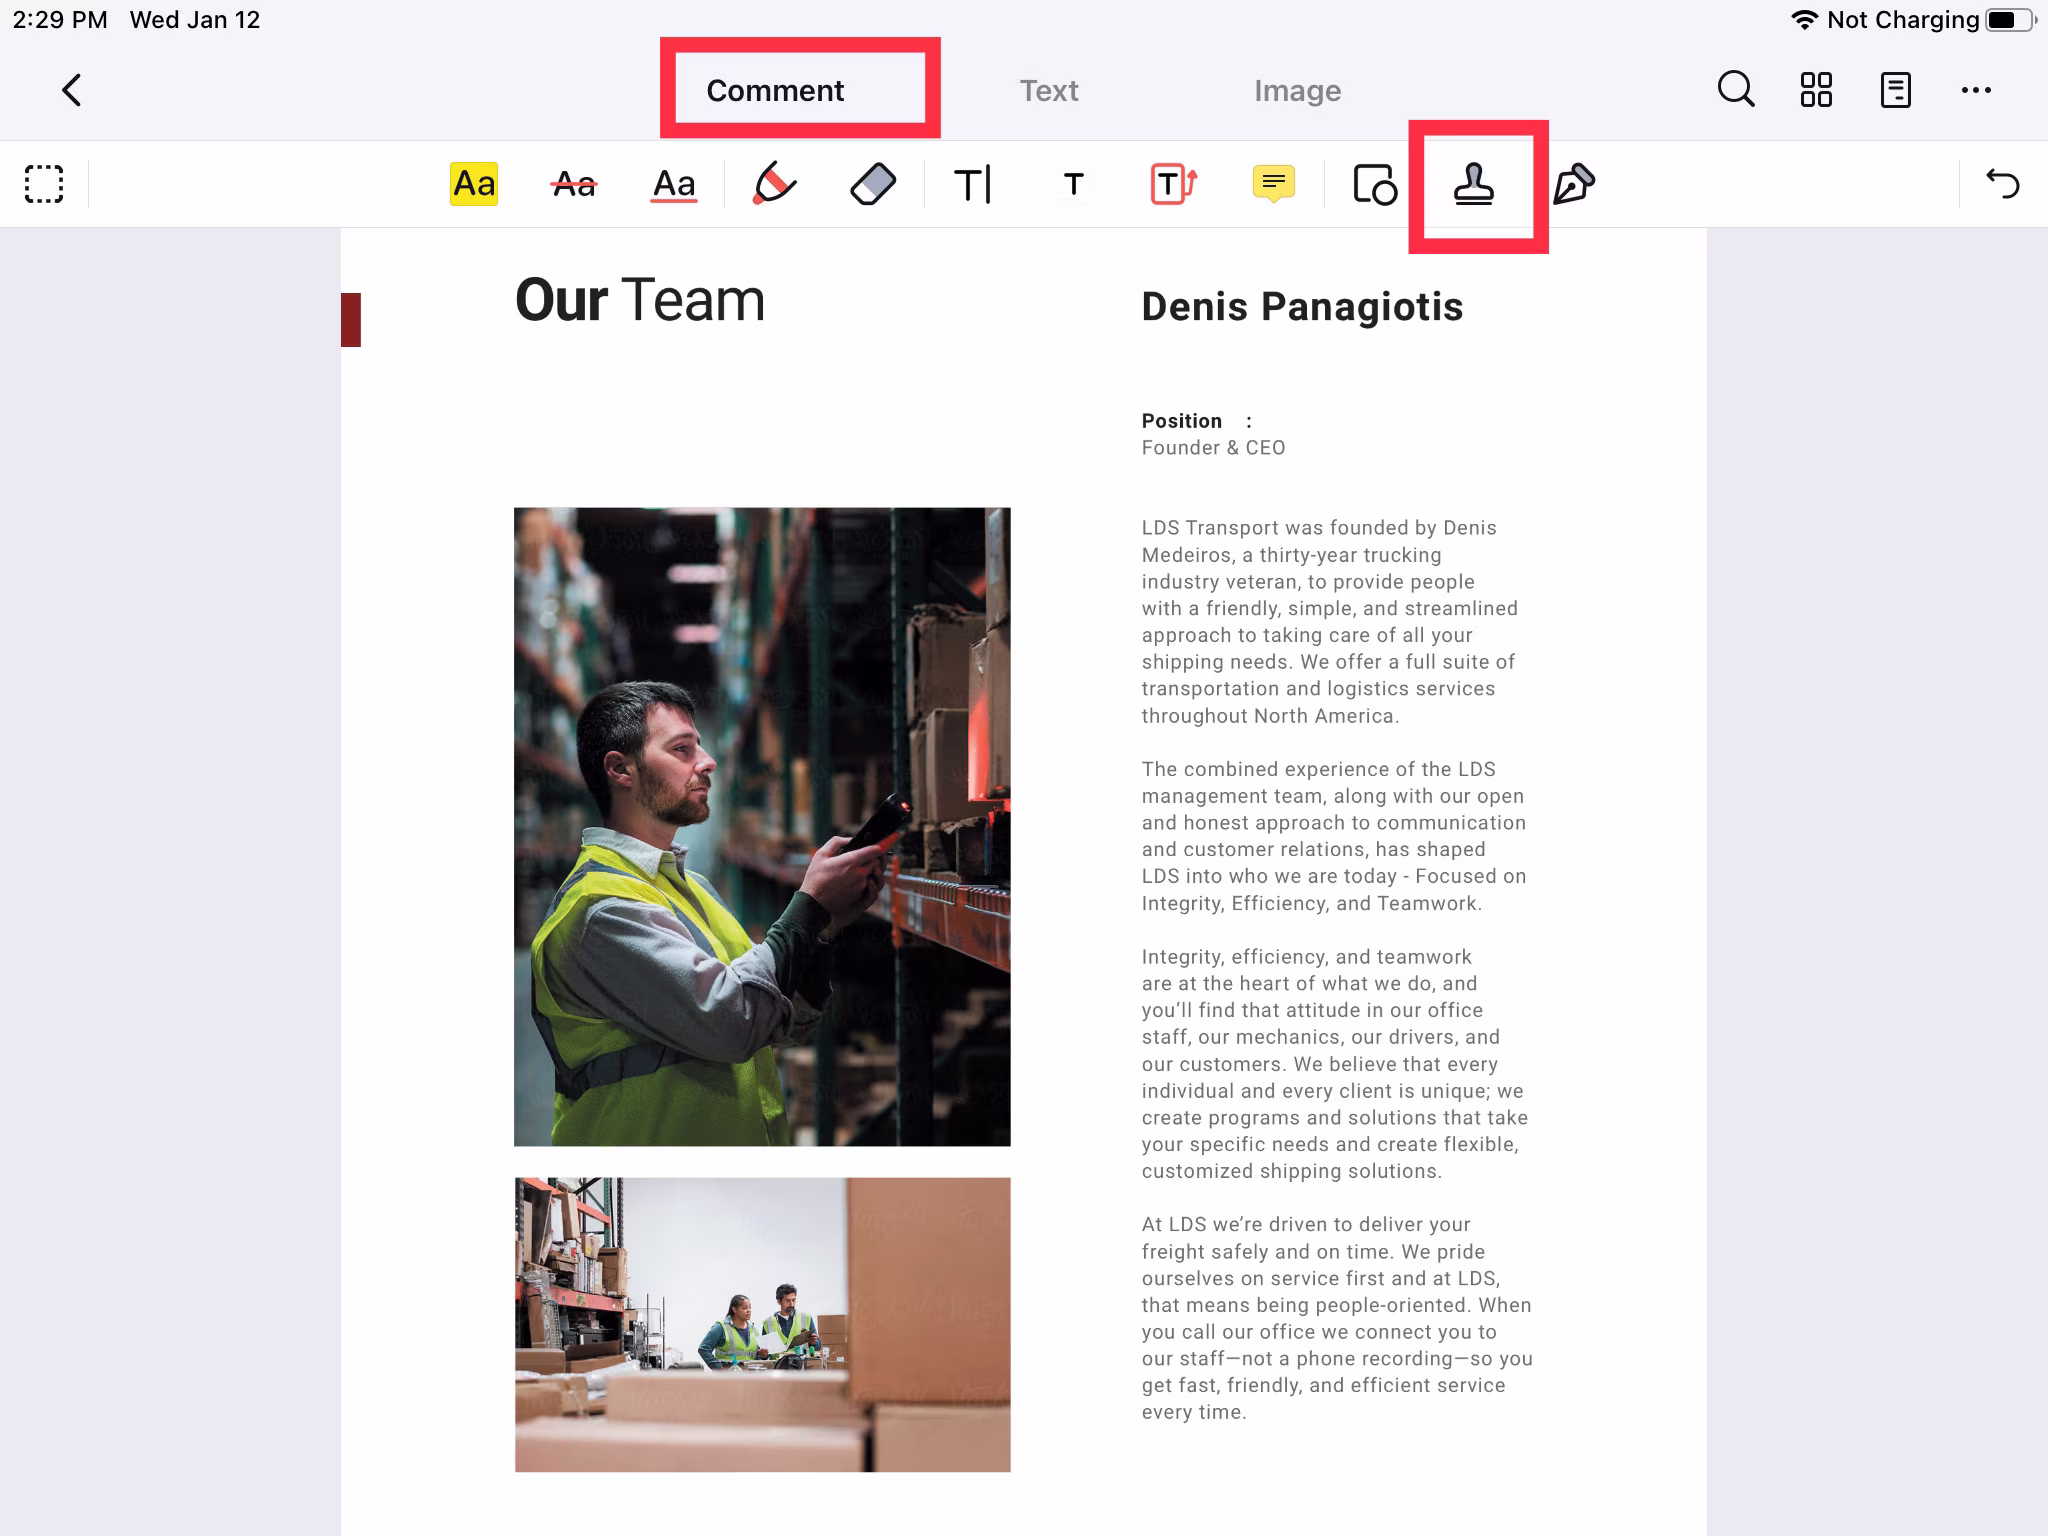
Task: Go back using the left chevron
Action: [x=71, y=90]
